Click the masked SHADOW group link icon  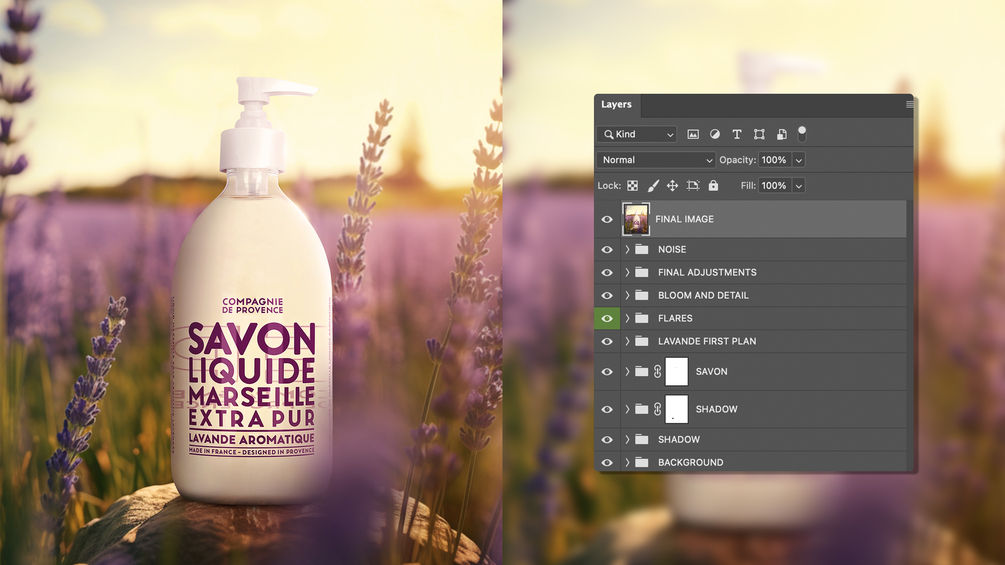(658, 409)
